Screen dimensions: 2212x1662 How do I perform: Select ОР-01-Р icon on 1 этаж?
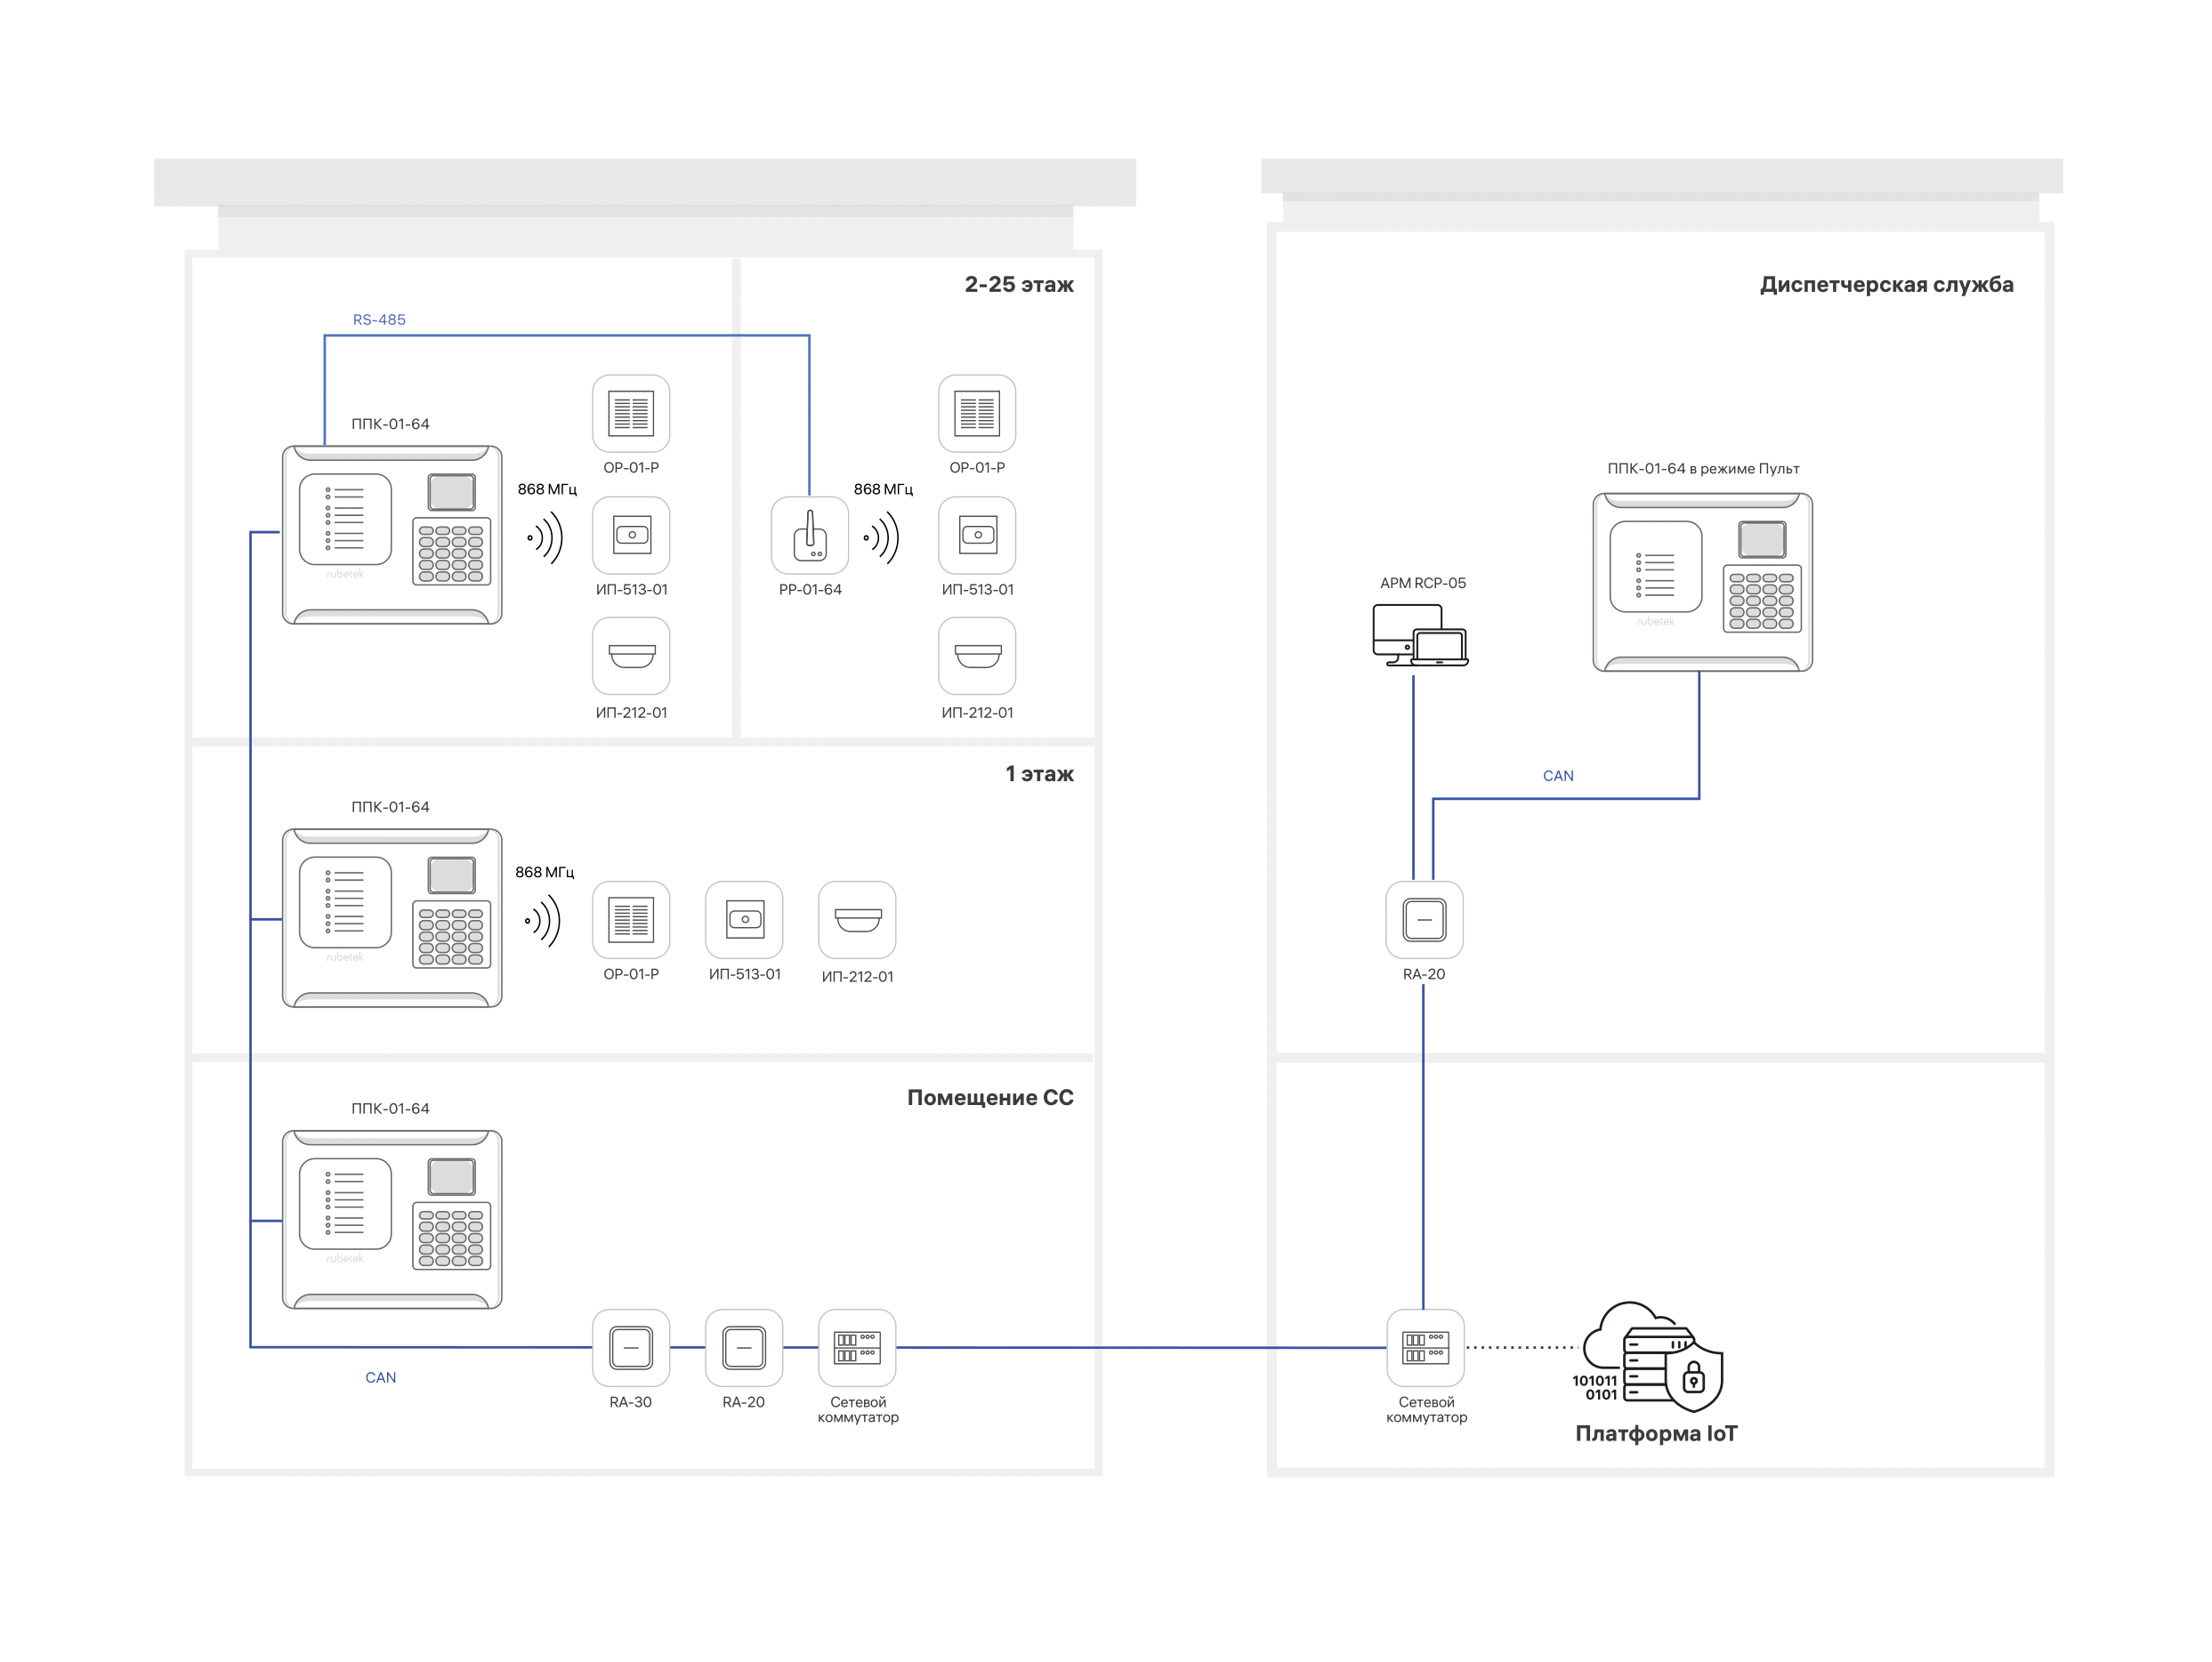[631, 919]
